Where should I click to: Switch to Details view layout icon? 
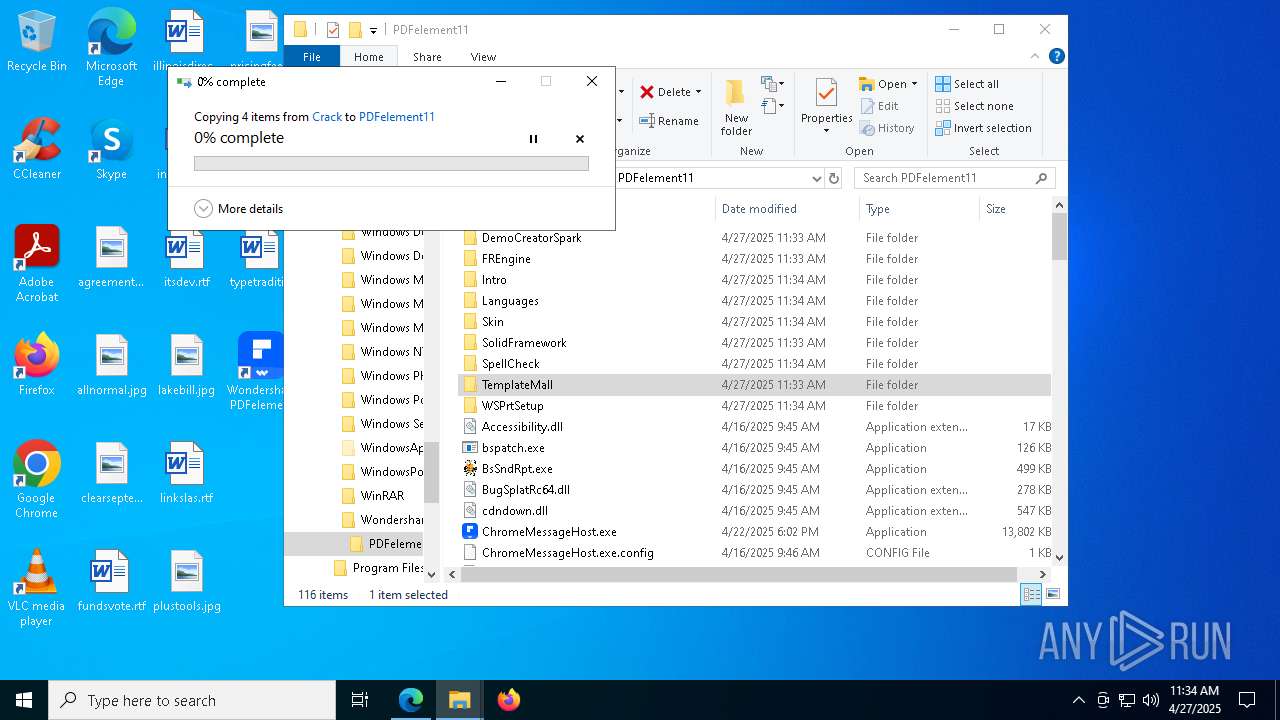1031,594
